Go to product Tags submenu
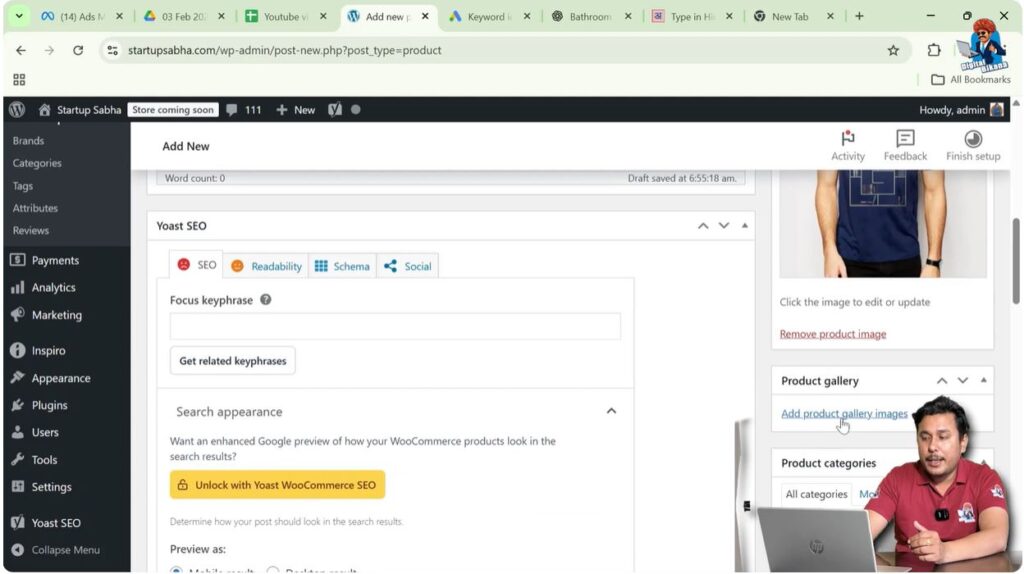The image size is (1024, 574). 22,185
